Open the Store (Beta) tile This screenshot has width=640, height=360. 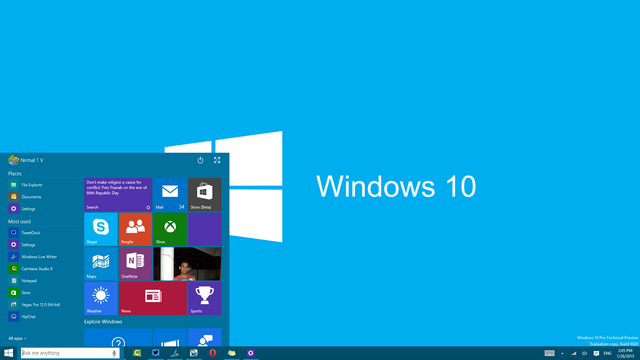click(x=204, y=194)
